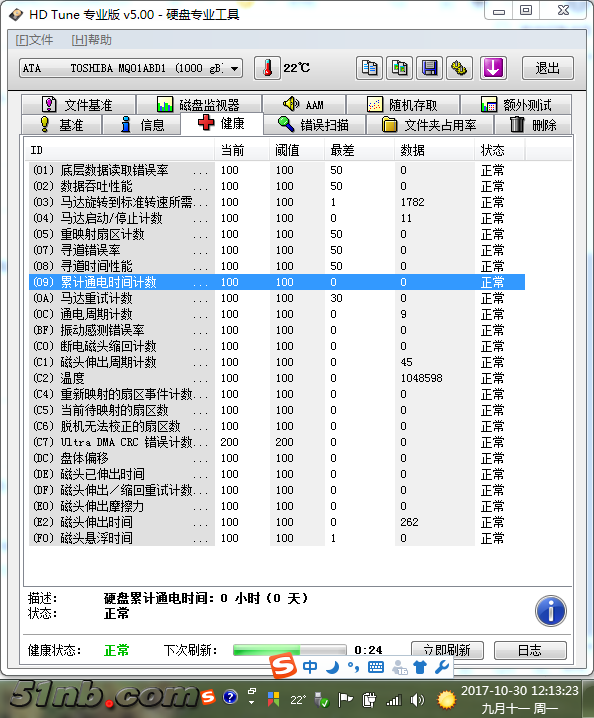Click the Sogou S icon in the taskbar
This screenshot has width=594, height=718.
(208, 697)
